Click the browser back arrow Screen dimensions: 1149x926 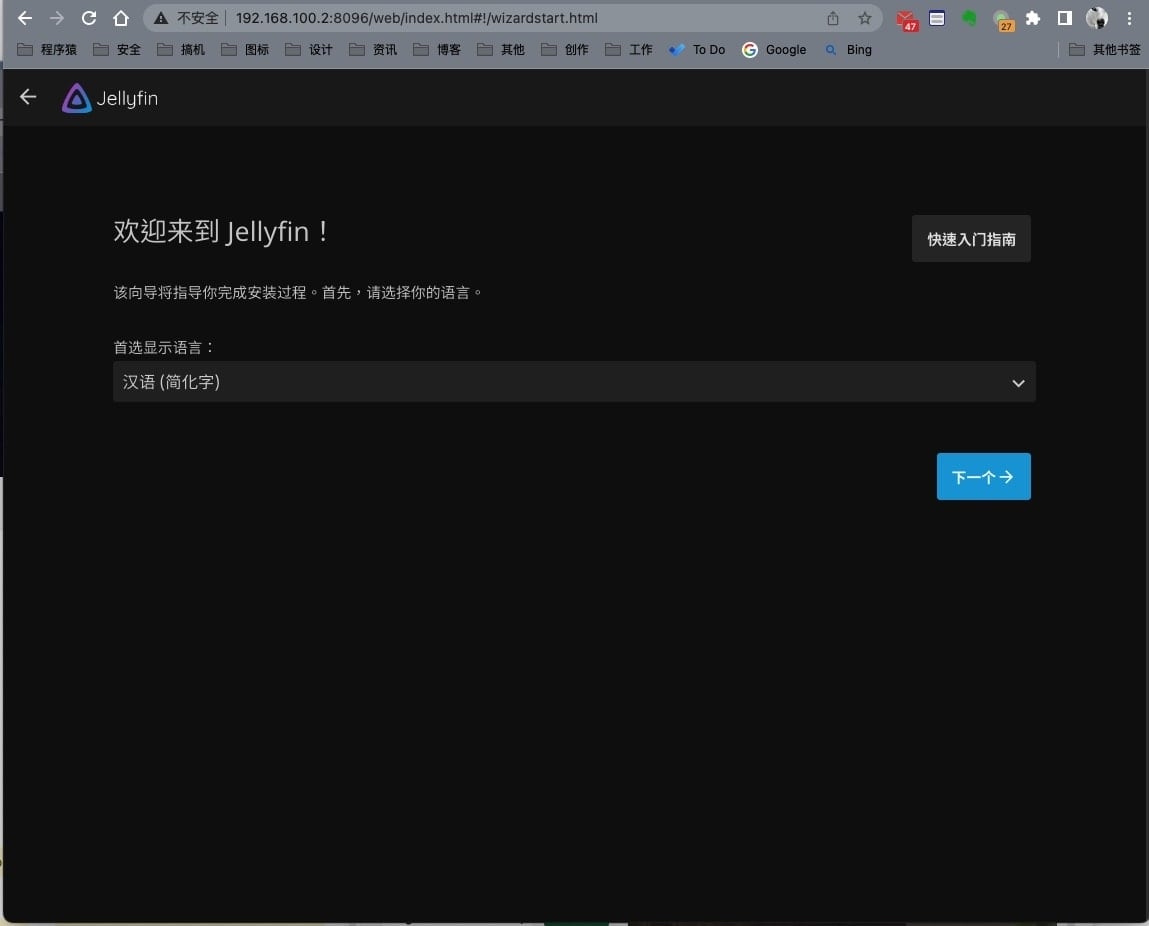(x=25, y=18)
